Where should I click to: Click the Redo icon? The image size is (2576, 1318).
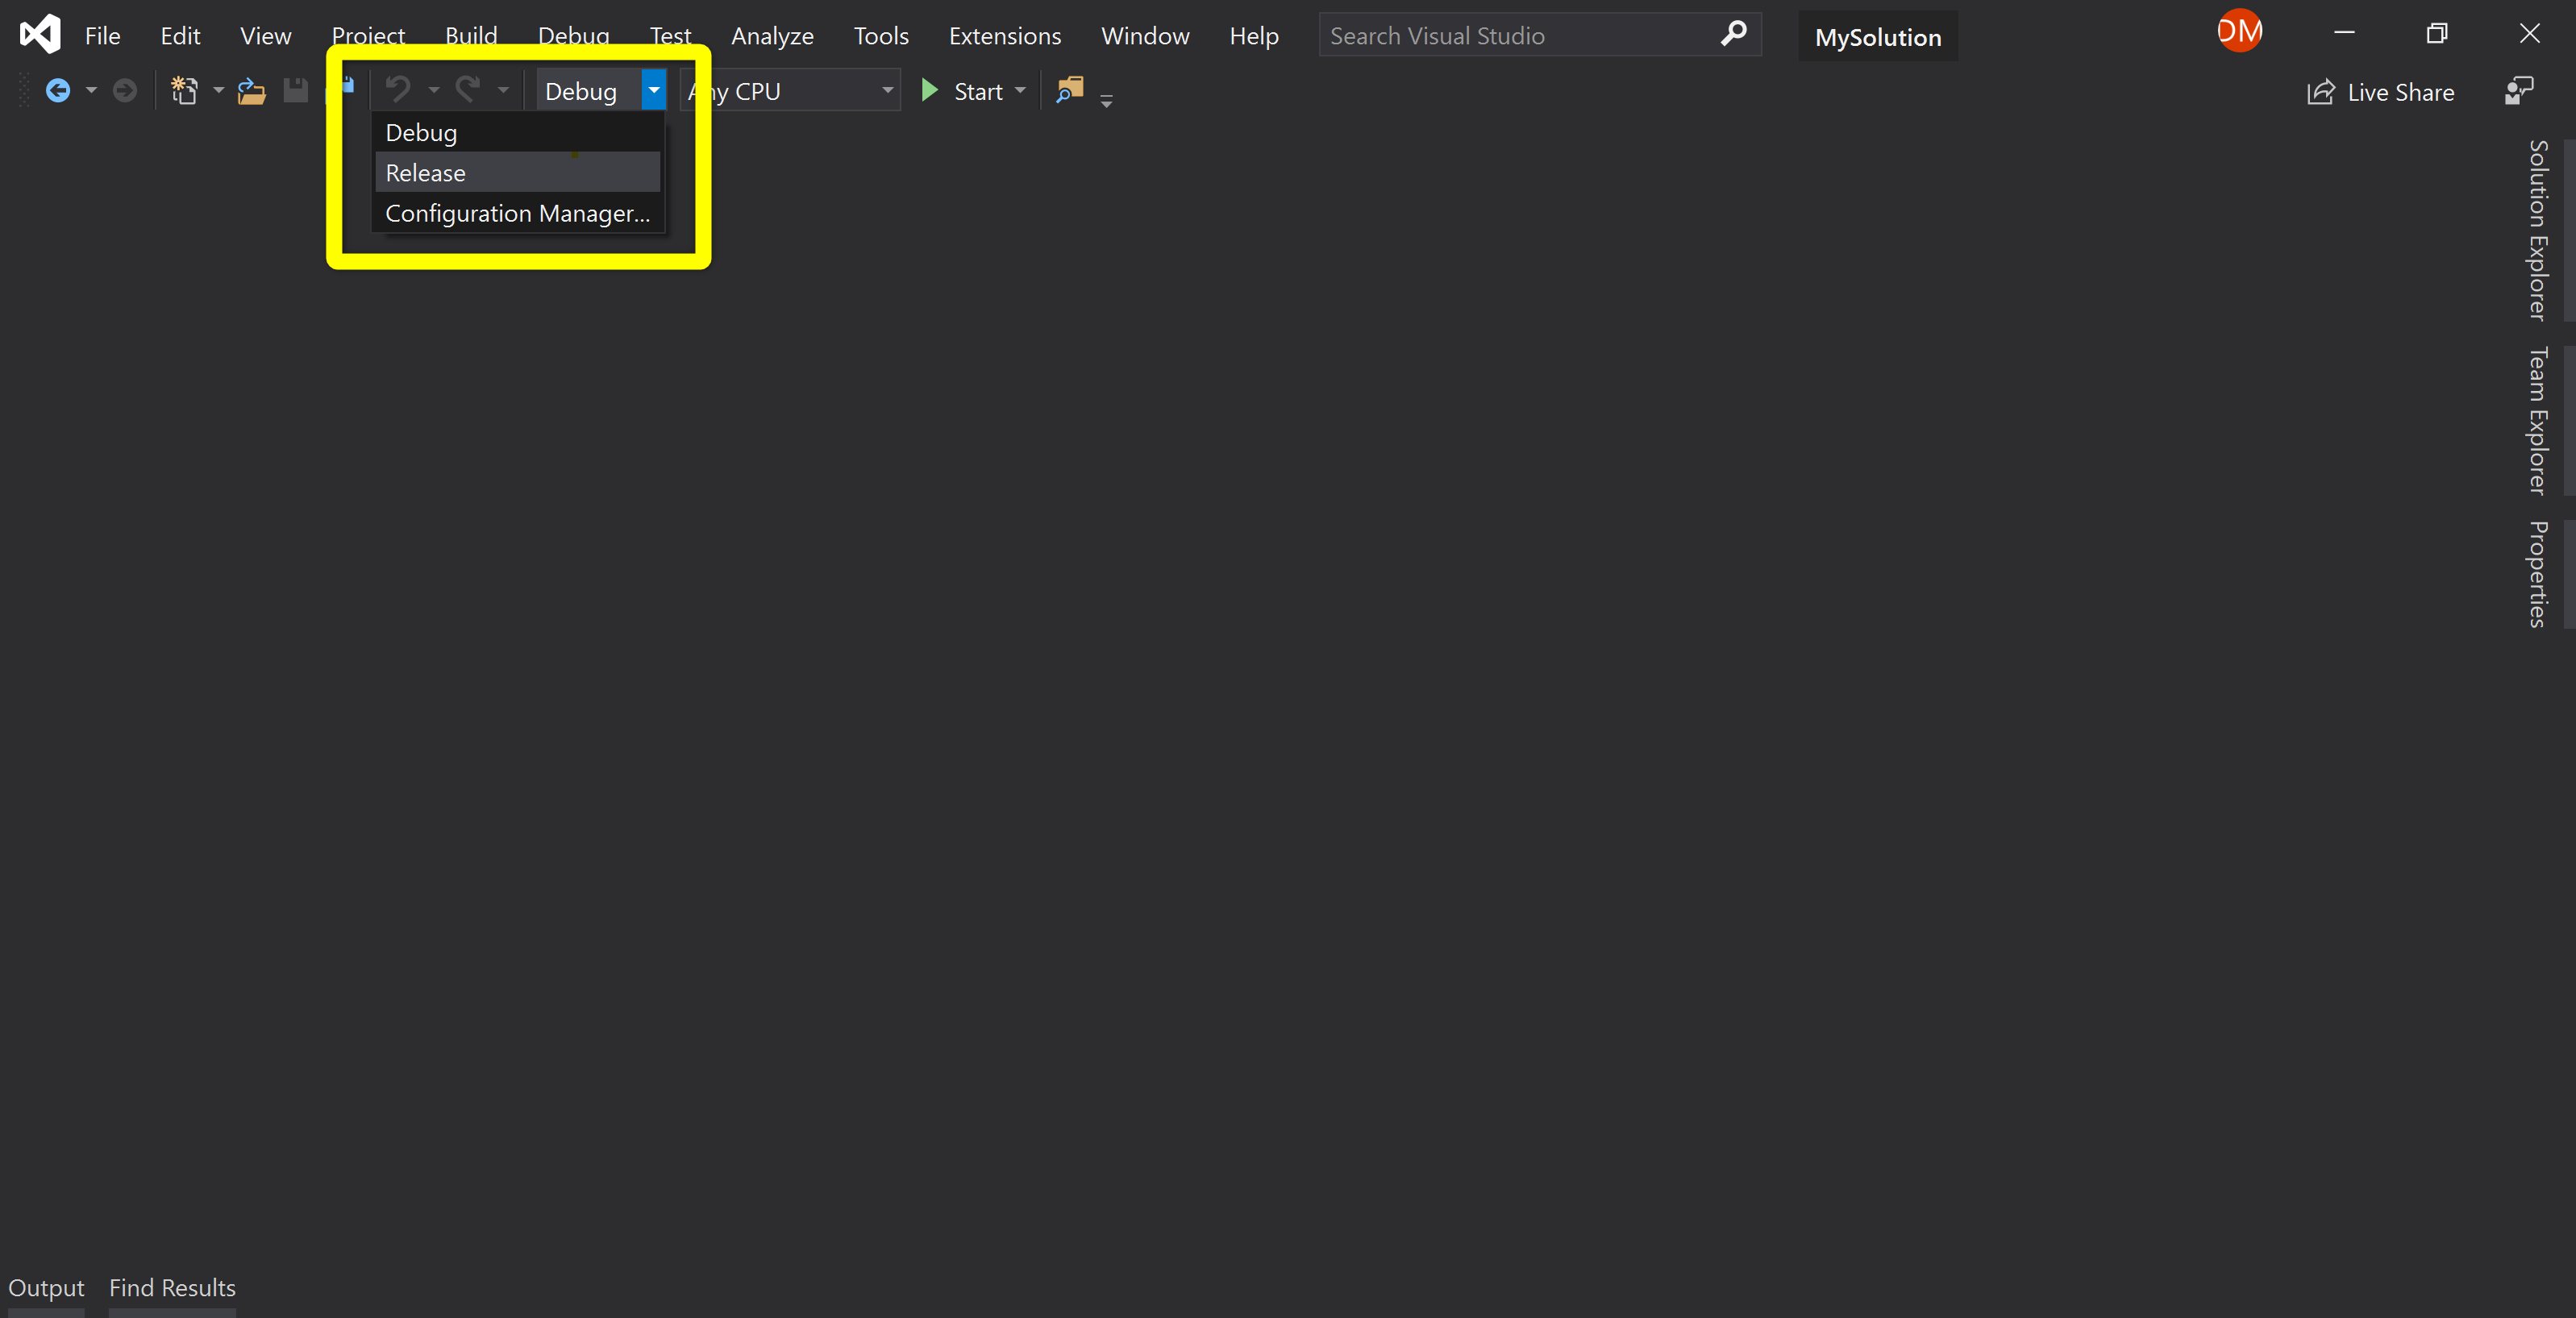pyautogui.click(x=467, y=89)
